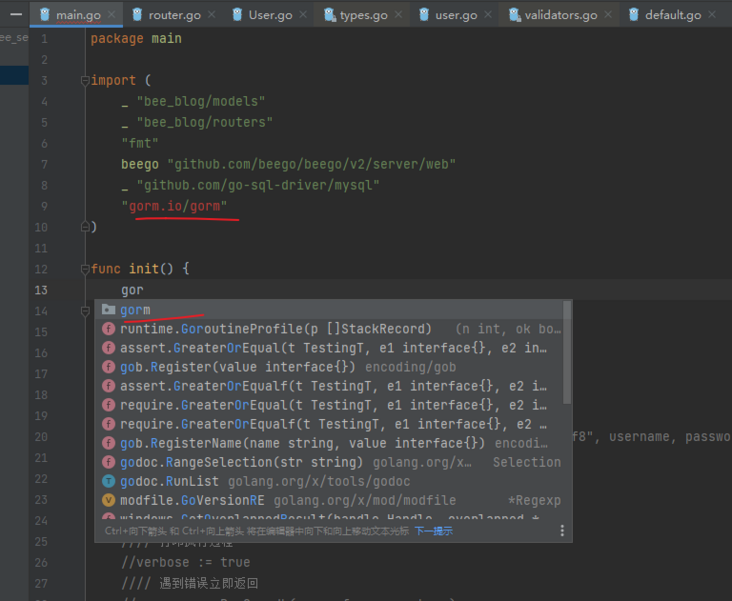Click function icon beside godoc.RangeSelection
Image resolution: width=732 pixels, height=601 pixels.
coord(108,462)
